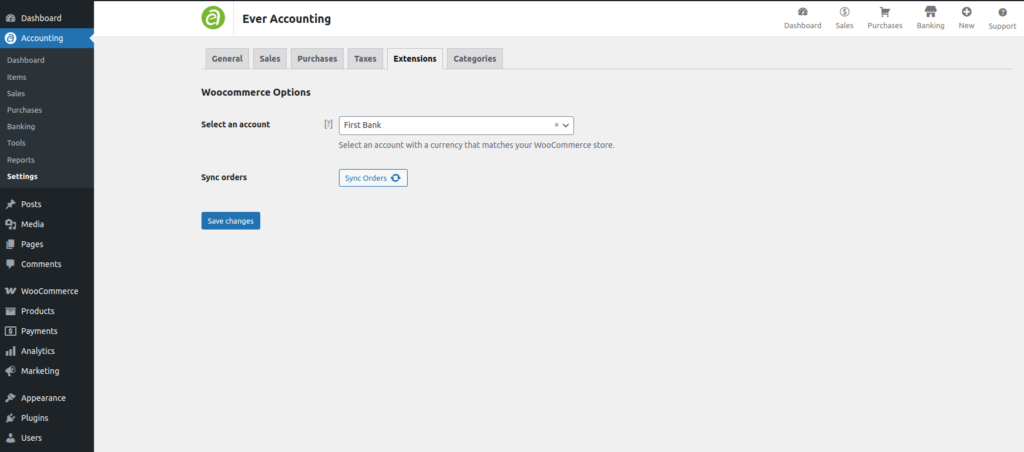
Task: Click the WordPress Dashboard sidebar icon
Action: (x=10, y=18)
